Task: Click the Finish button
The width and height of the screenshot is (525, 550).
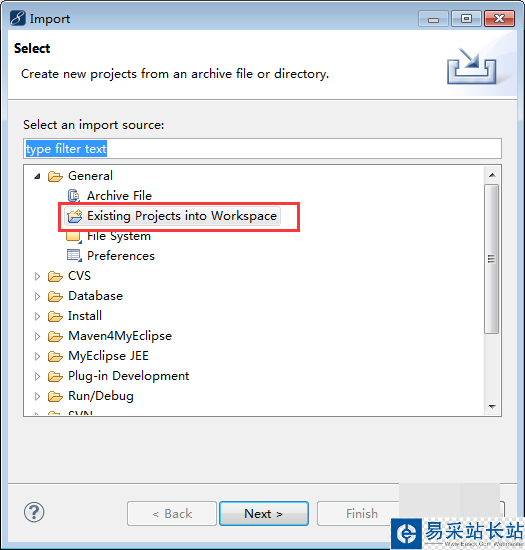Action: tap(362, 514)
